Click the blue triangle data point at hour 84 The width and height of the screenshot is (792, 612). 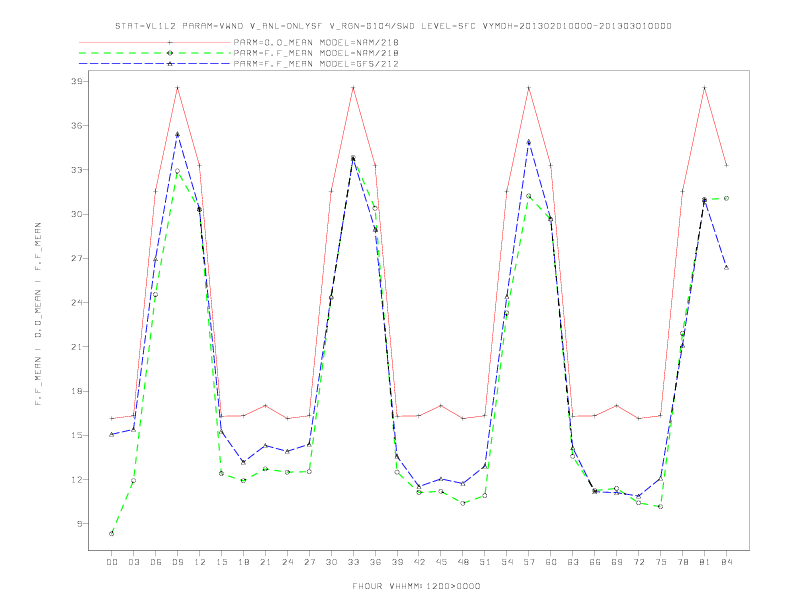click(x=727, y=268)
